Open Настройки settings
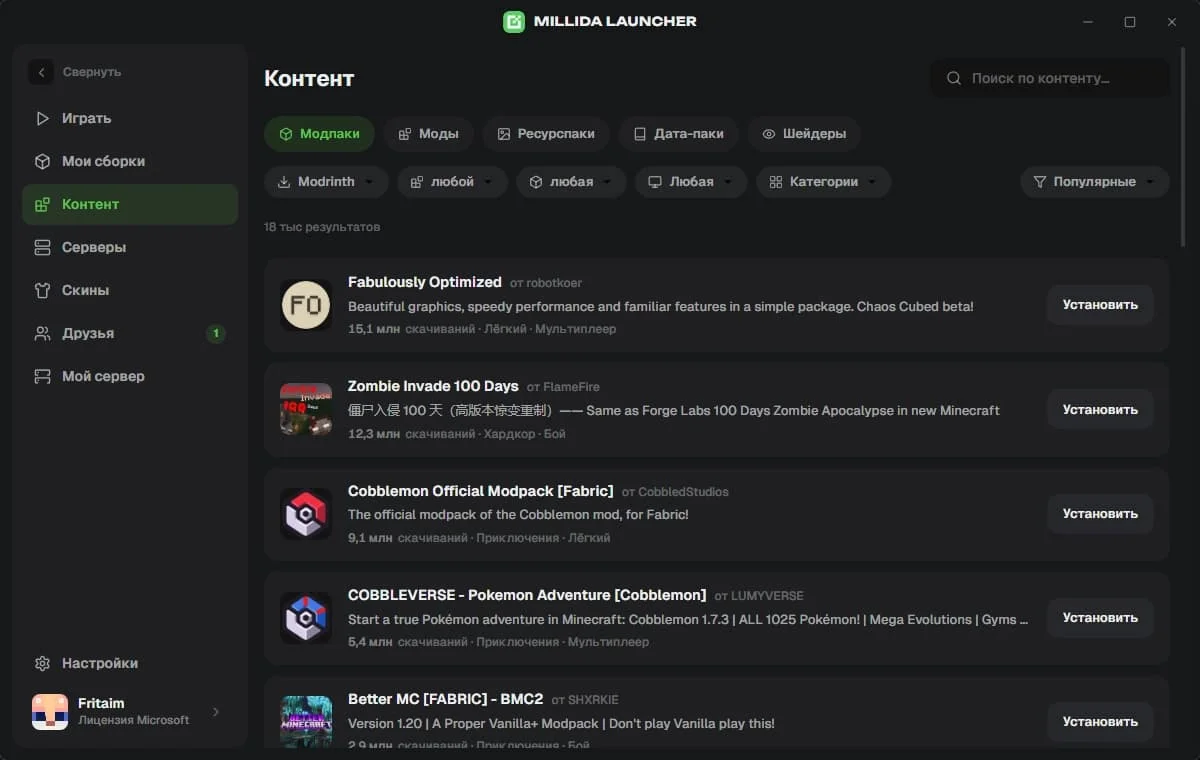Viewport: 1200px width, 760px height. pos(130,663)
